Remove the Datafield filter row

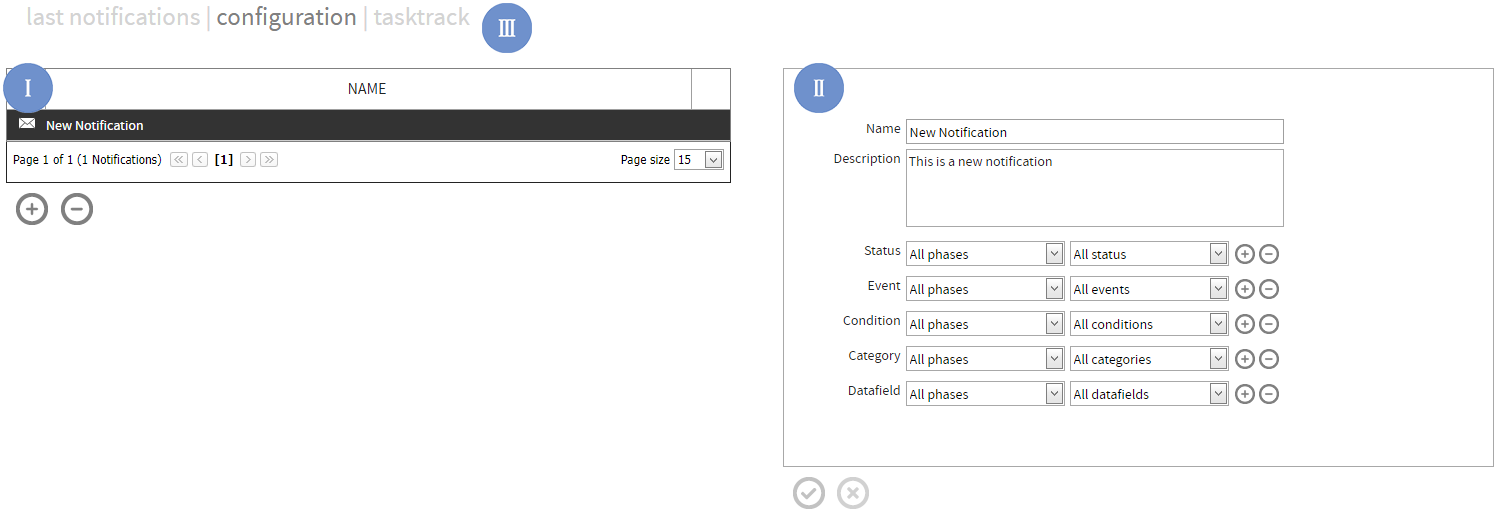[1268, 394]
